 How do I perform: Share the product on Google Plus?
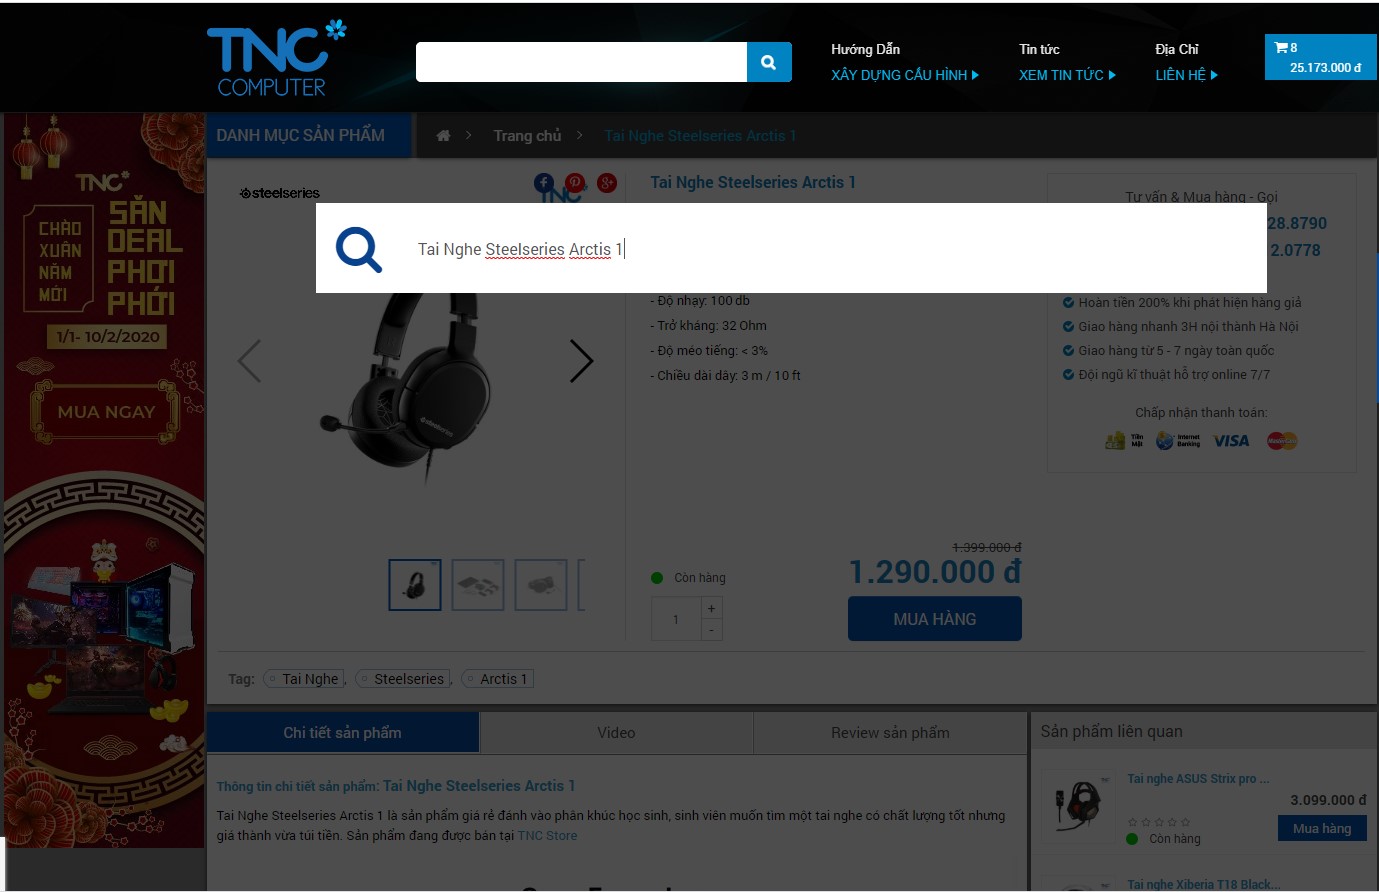pyautogui.click(x=607, y=182)
